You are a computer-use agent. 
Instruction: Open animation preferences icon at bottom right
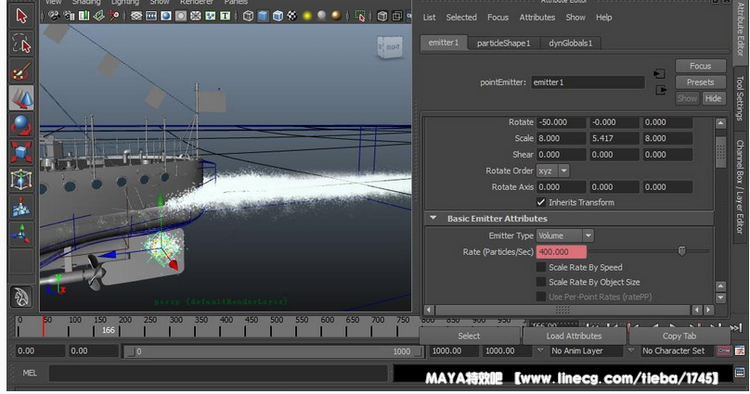click(x=739, y=351)
